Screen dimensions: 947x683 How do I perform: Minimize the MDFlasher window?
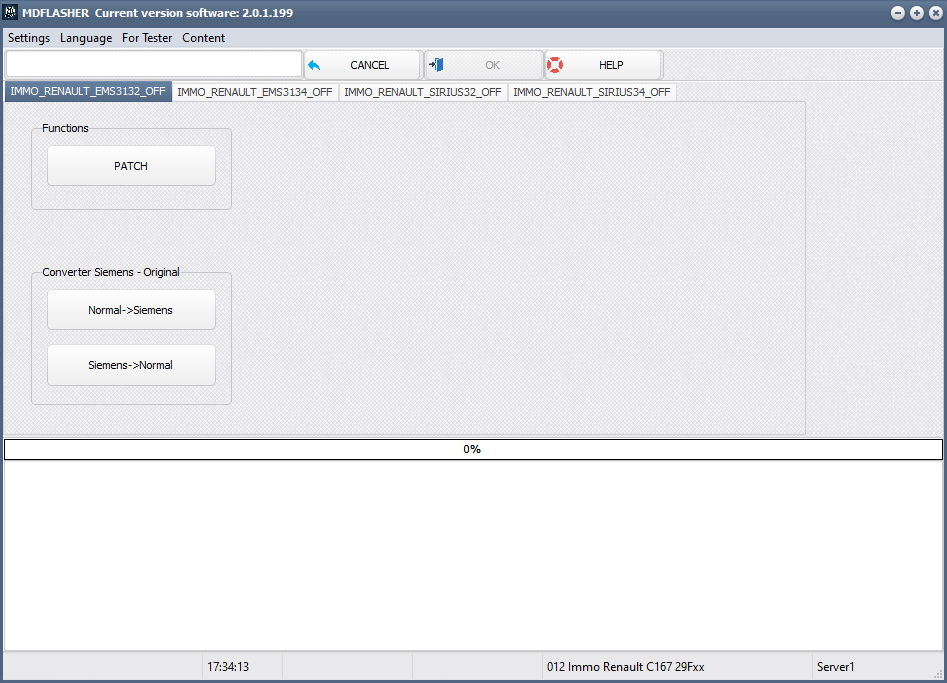(898, 13)
